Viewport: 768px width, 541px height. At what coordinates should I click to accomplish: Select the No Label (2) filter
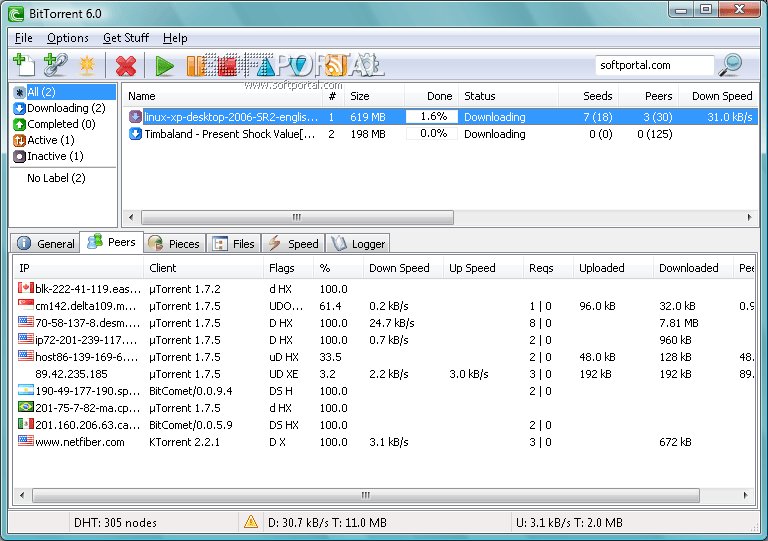[x=56, y=178]
